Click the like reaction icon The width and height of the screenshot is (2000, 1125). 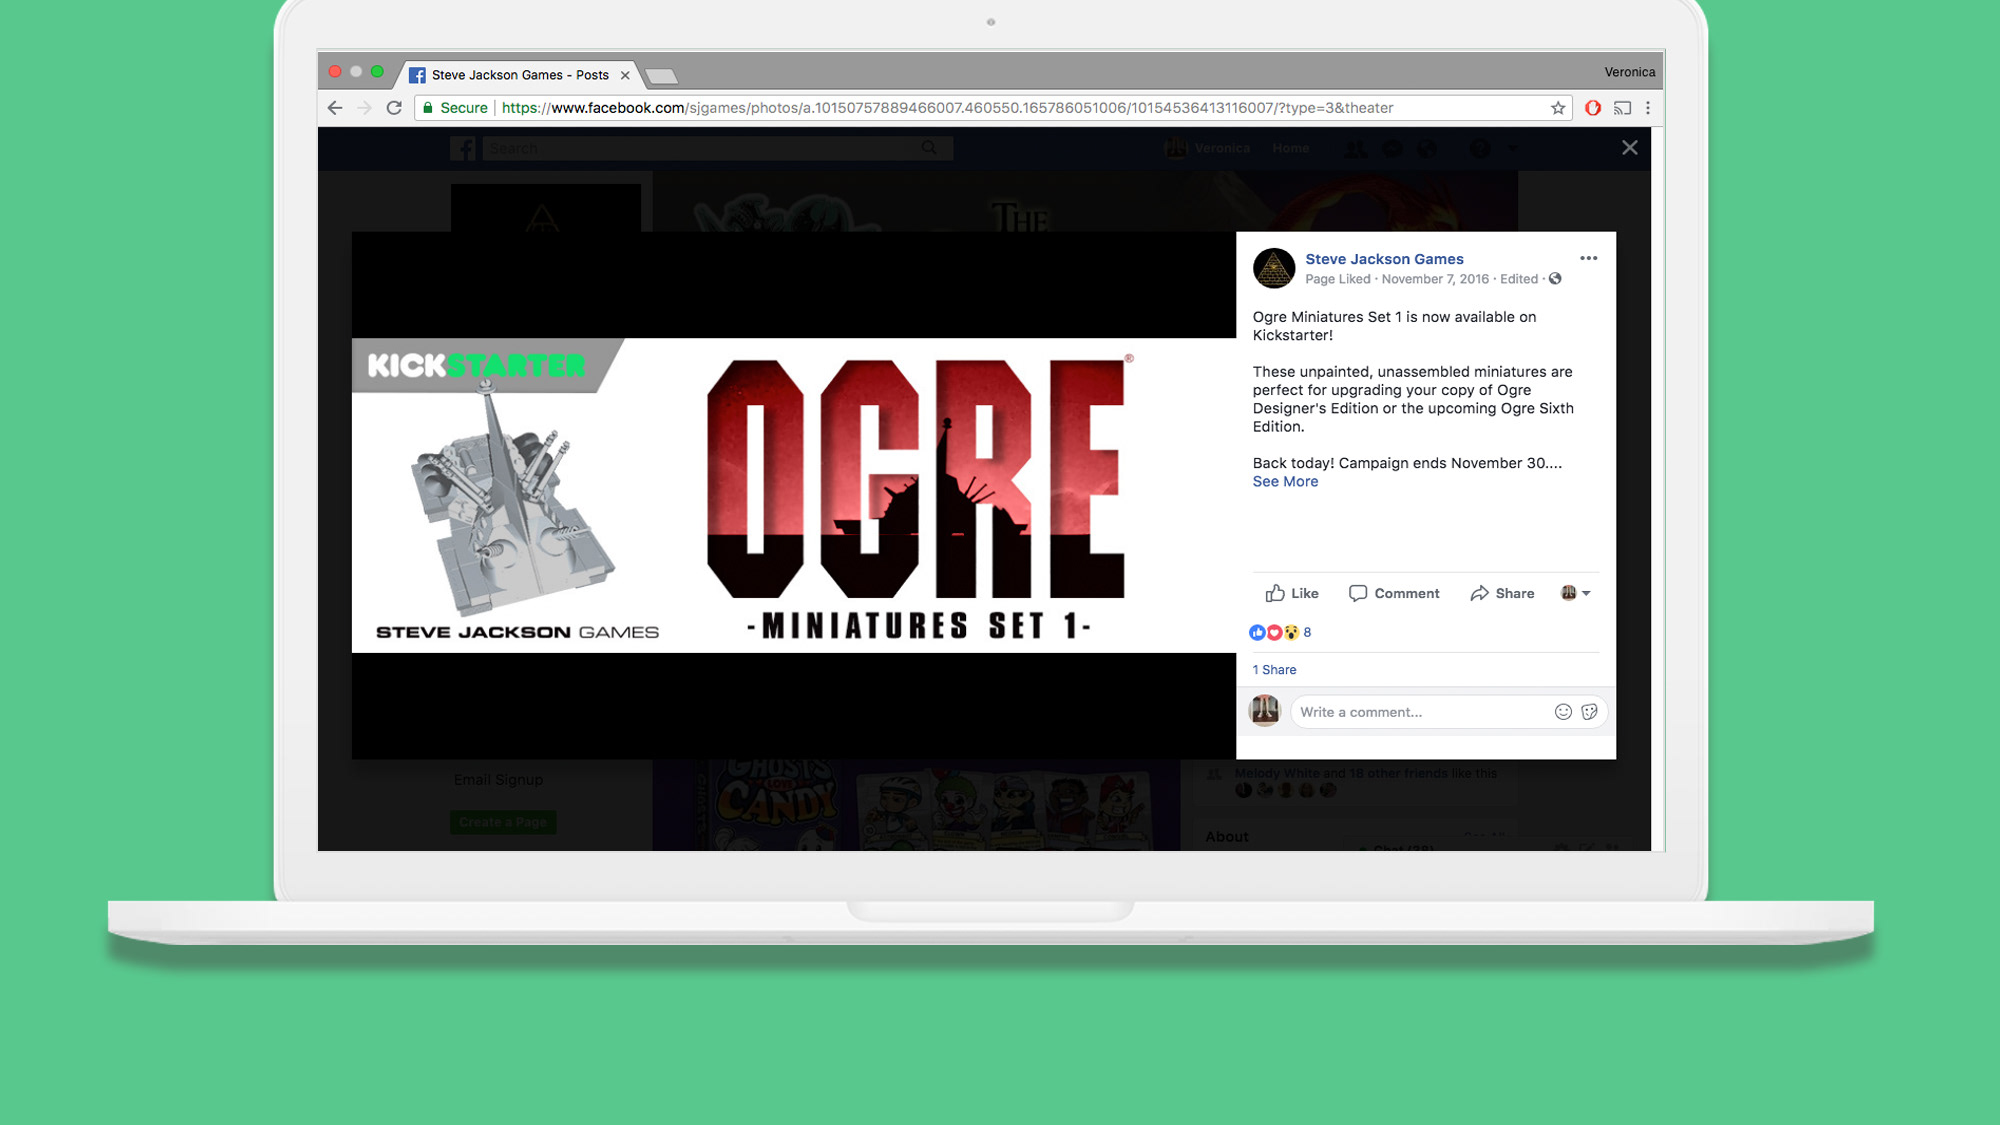point(1257,632)
